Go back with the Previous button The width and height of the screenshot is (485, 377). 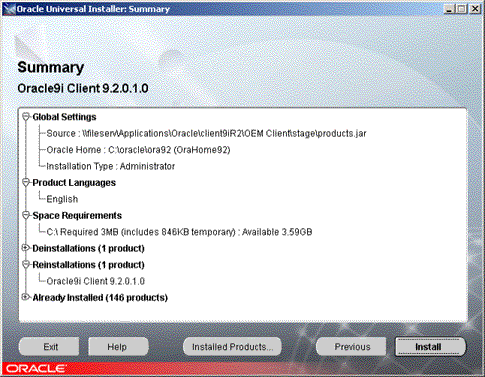tap(351, 347)
